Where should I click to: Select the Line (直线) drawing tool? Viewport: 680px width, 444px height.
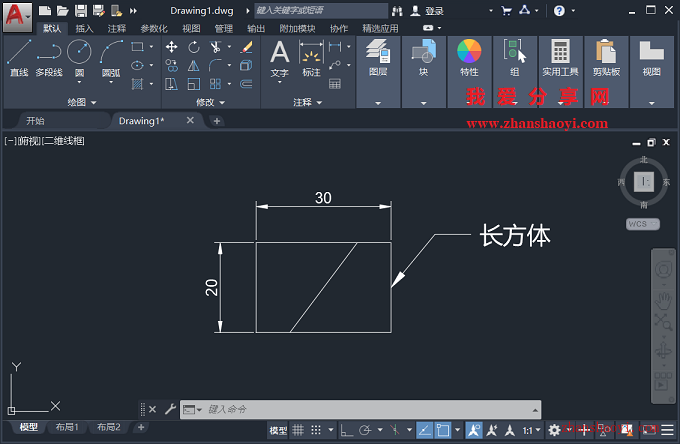point(19,58)
